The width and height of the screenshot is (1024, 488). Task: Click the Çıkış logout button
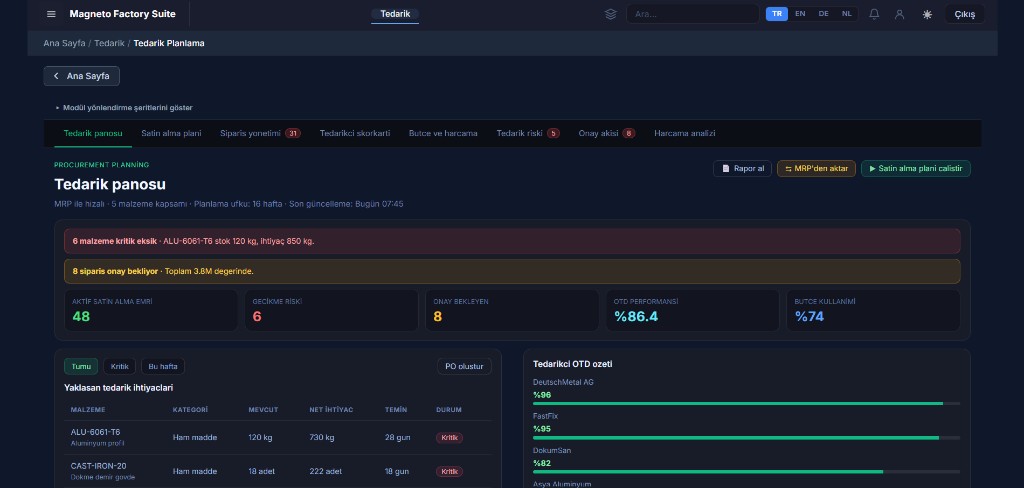point(964,14)
